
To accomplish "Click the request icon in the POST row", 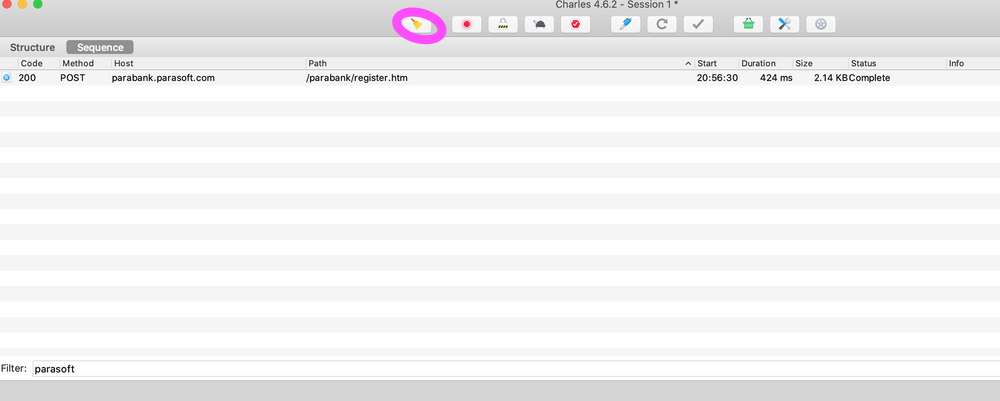I will 7,78.
